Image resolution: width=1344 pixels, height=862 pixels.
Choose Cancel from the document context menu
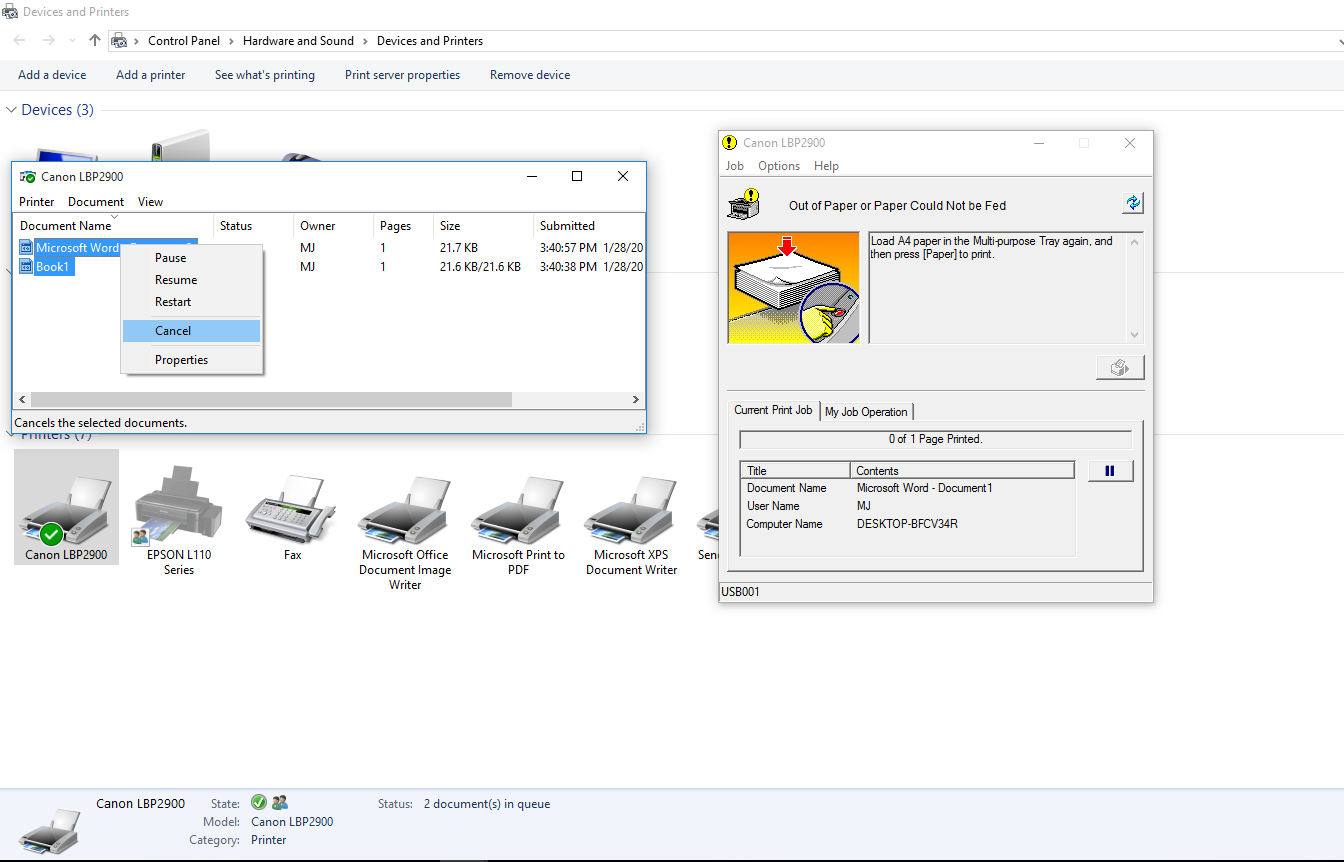click(x=173, y=330)
